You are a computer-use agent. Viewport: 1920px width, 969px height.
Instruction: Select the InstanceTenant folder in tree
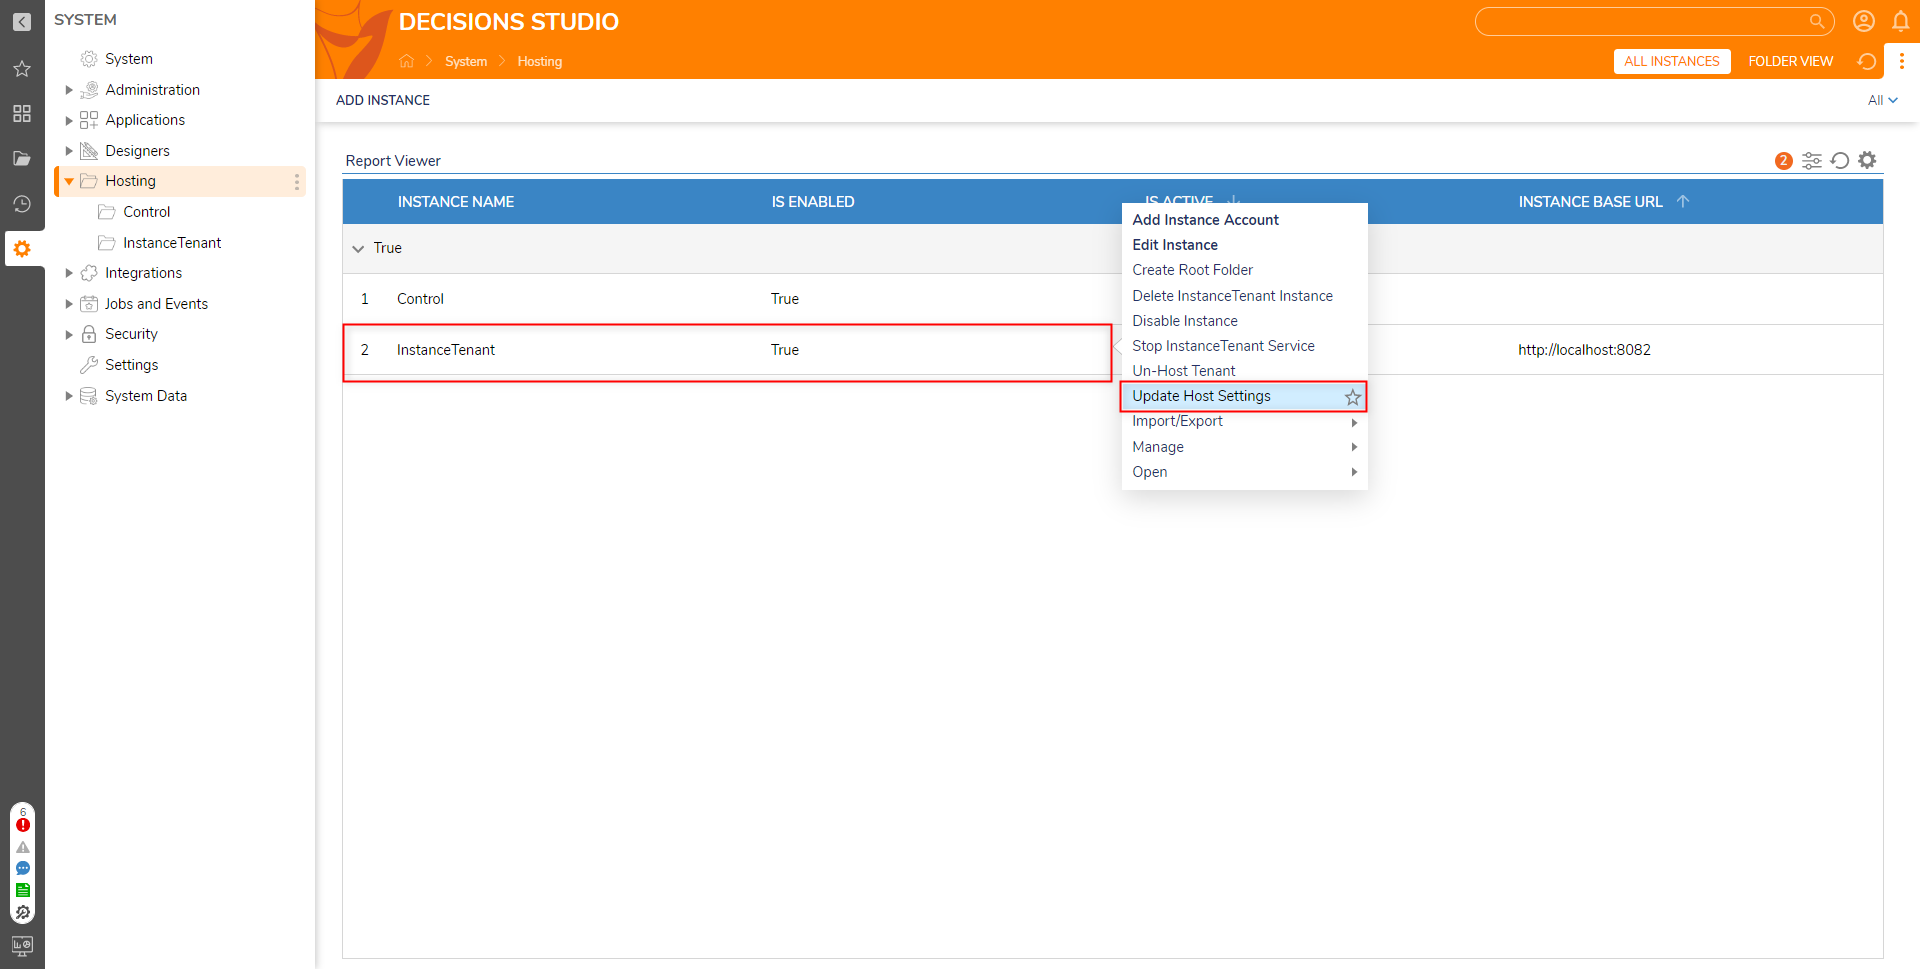coord(172,243)
